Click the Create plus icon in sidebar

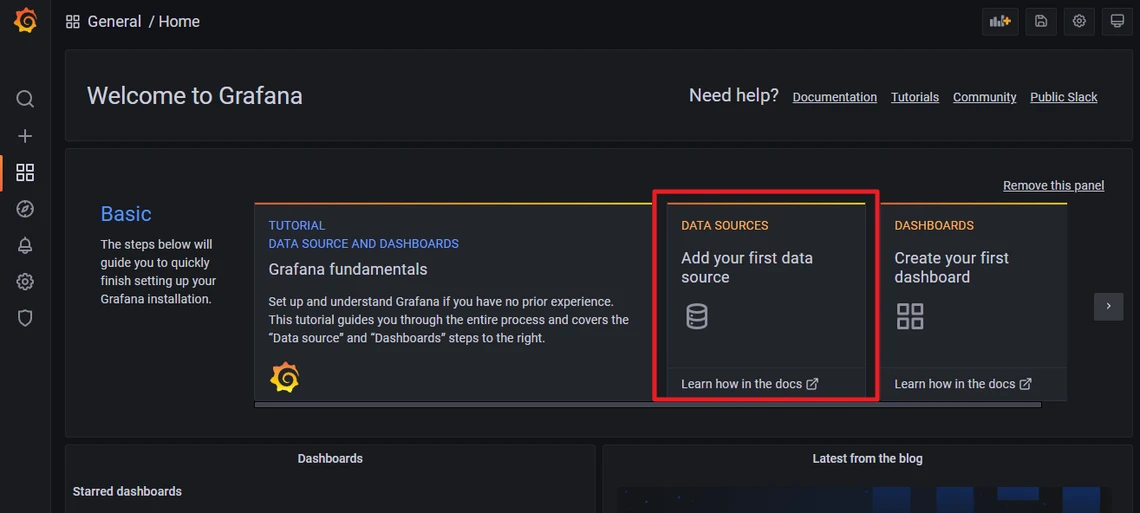pos(25,136)
